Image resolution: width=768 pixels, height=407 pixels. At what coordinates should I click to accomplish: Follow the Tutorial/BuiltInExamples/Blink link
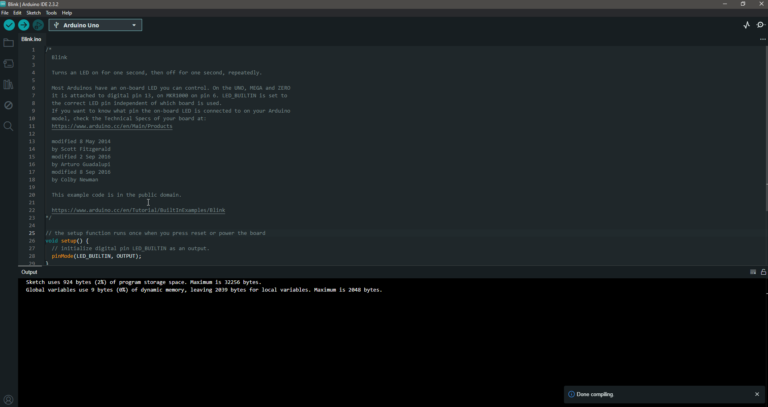(138, 210)
